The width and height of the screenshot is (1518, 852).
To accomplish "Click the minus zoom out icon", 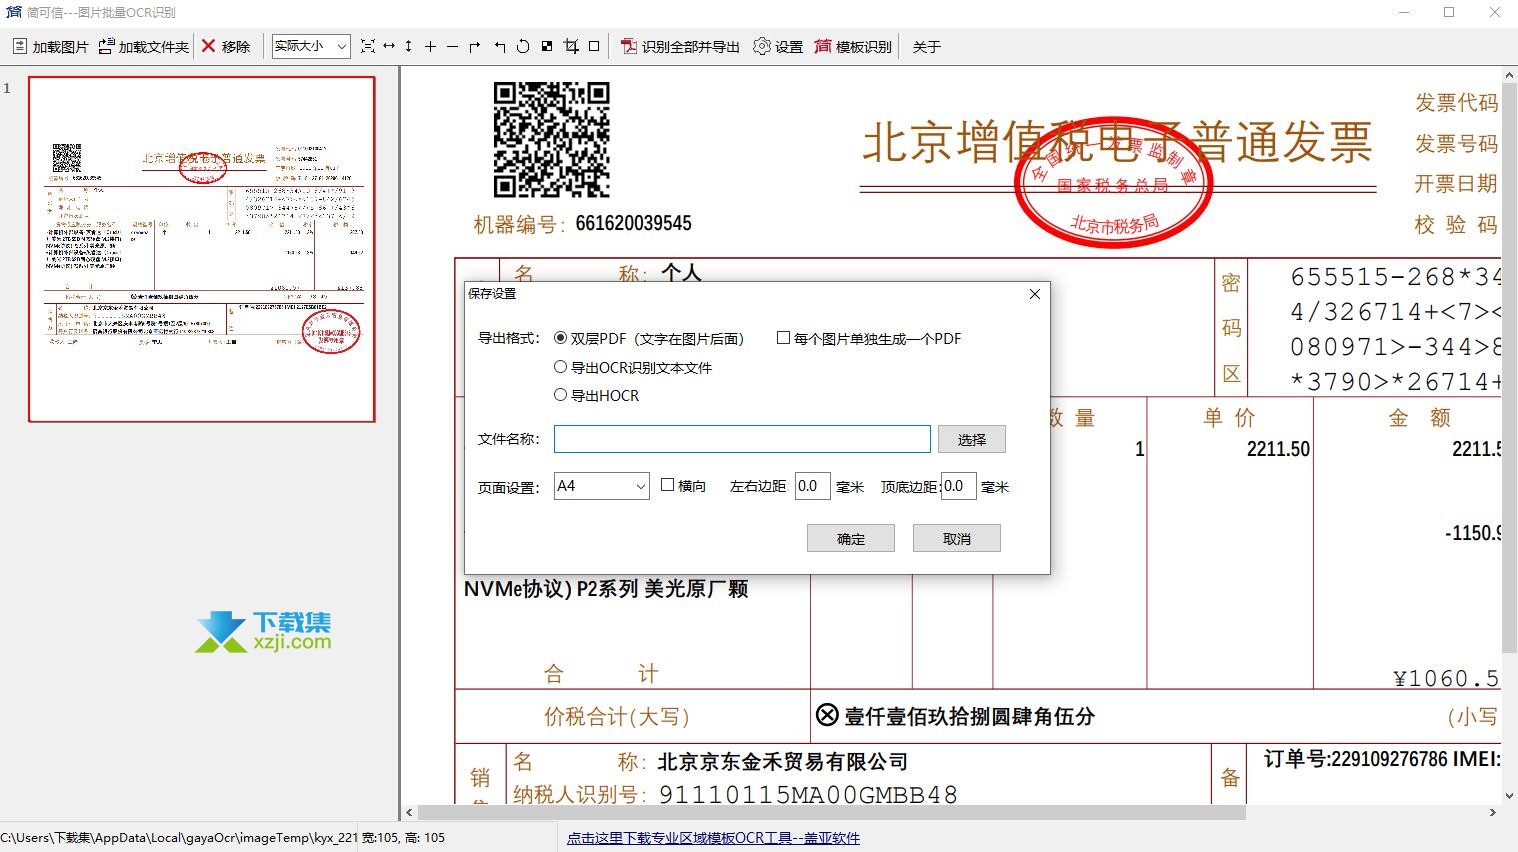I will 452,46.
